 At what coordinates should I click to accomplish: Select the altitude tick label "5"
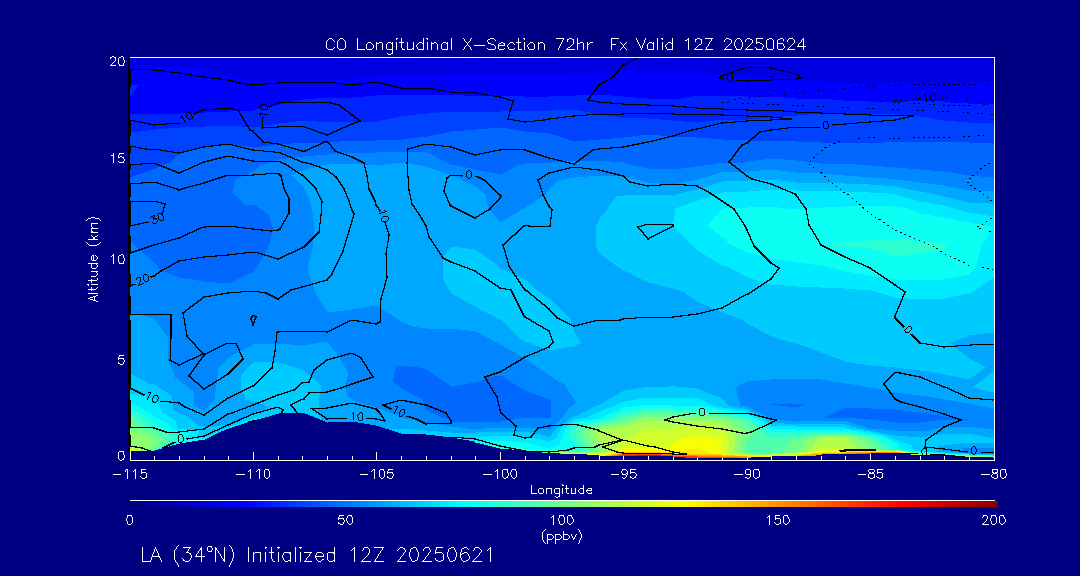coord(121,360)
